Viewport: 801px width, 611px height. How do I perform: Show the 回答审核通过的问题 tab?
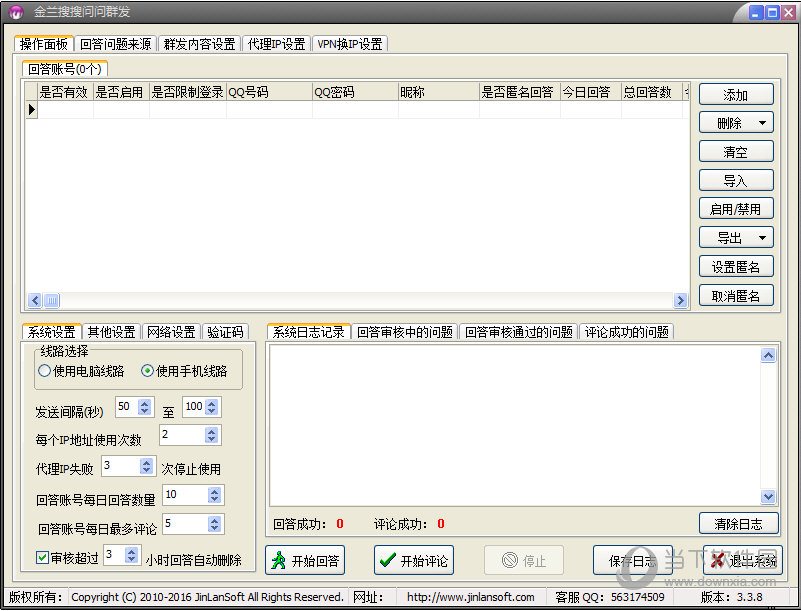519,332
